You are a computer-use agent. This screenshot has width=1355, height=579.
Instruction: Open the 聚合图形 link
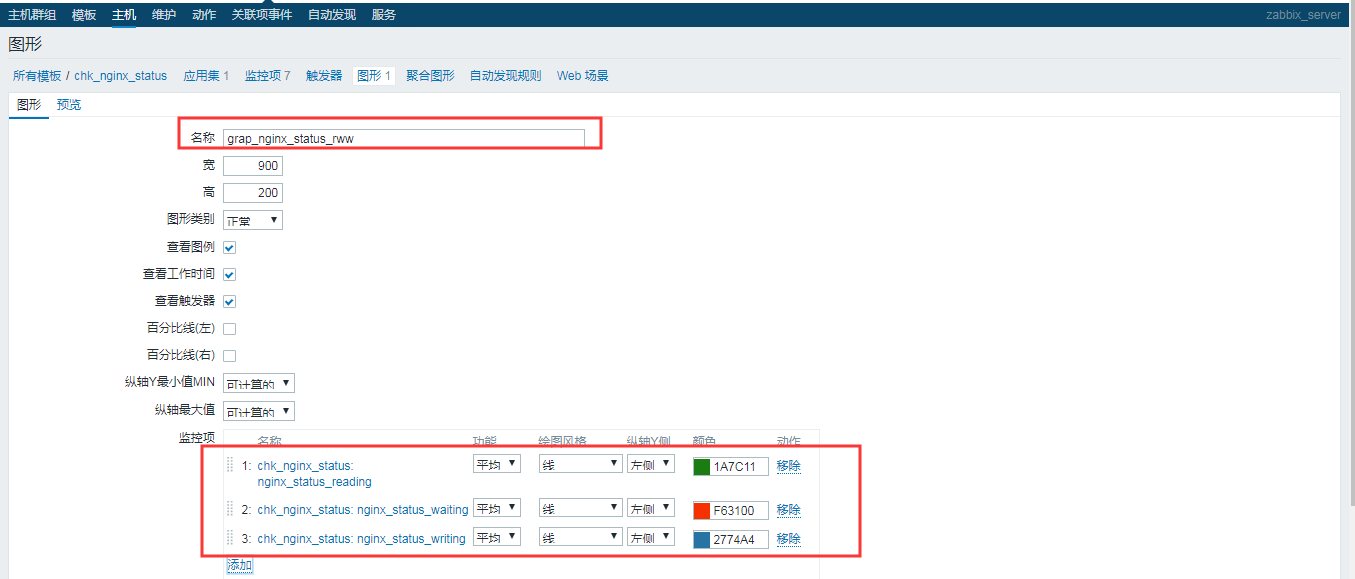(430, 76)
